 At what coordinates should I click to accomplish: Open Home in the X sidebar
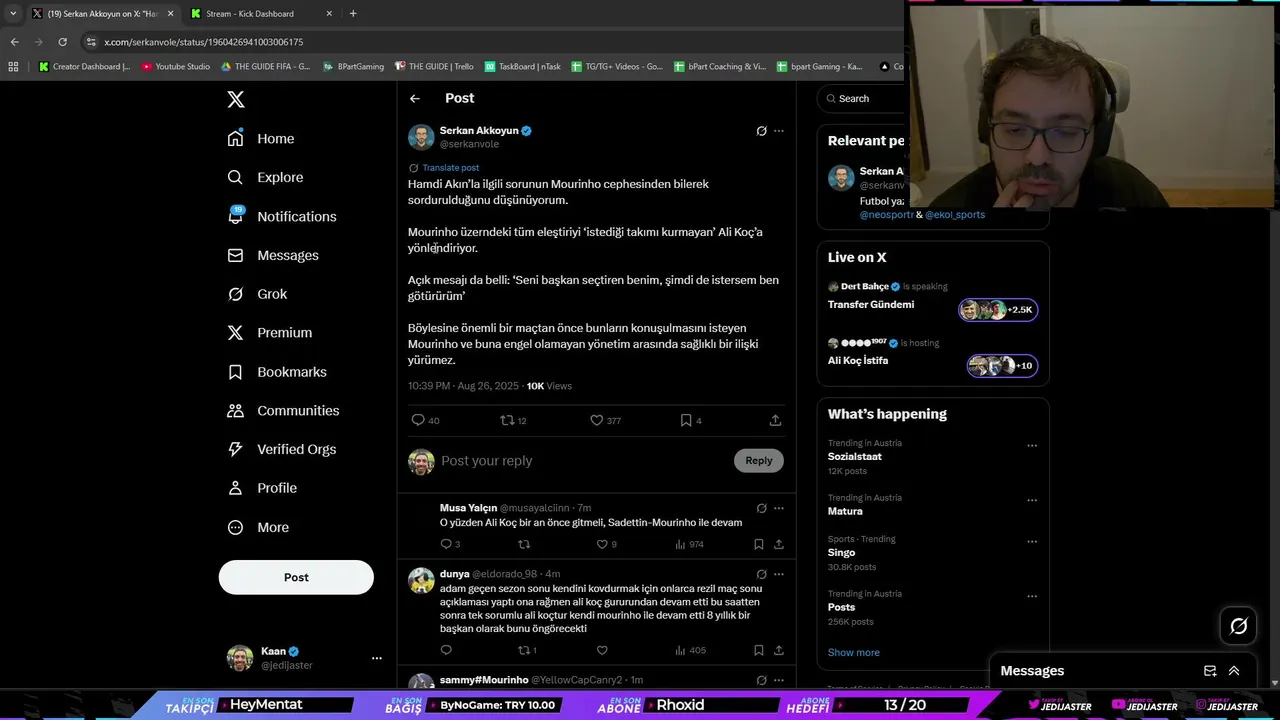[261, 139]
